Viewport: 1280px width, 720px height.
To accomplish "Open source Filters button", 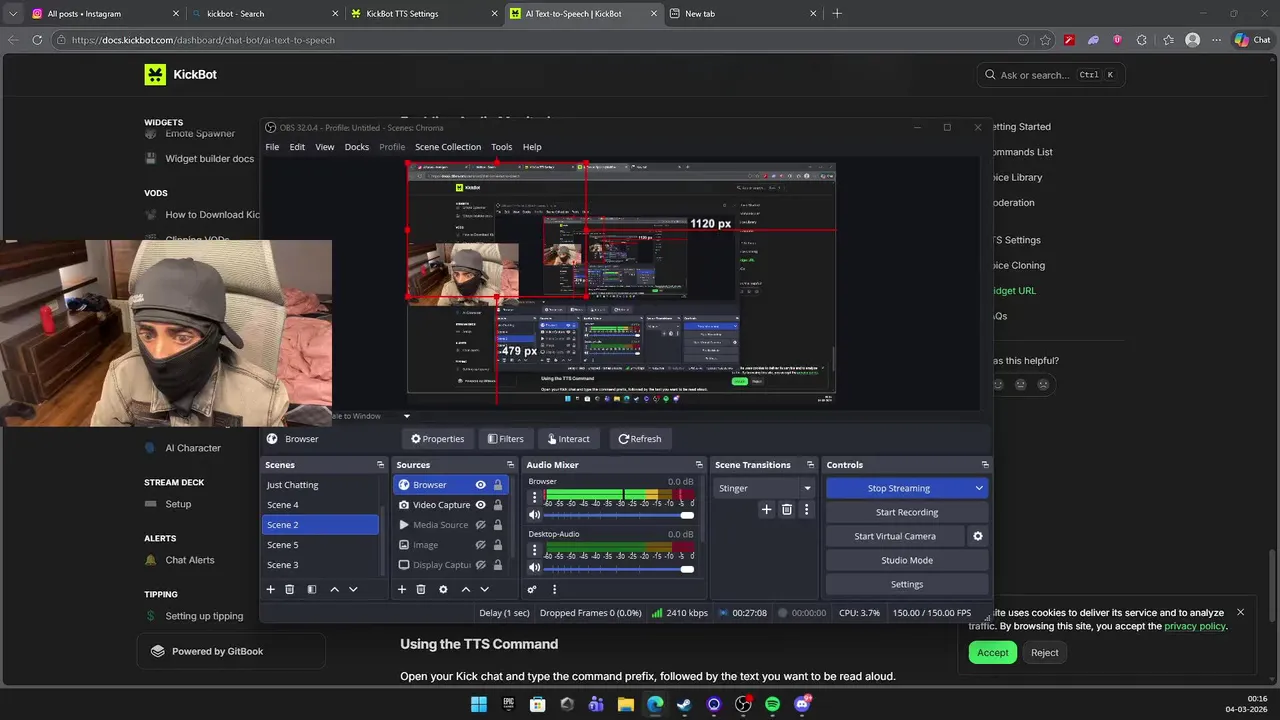I will (506, 439).
